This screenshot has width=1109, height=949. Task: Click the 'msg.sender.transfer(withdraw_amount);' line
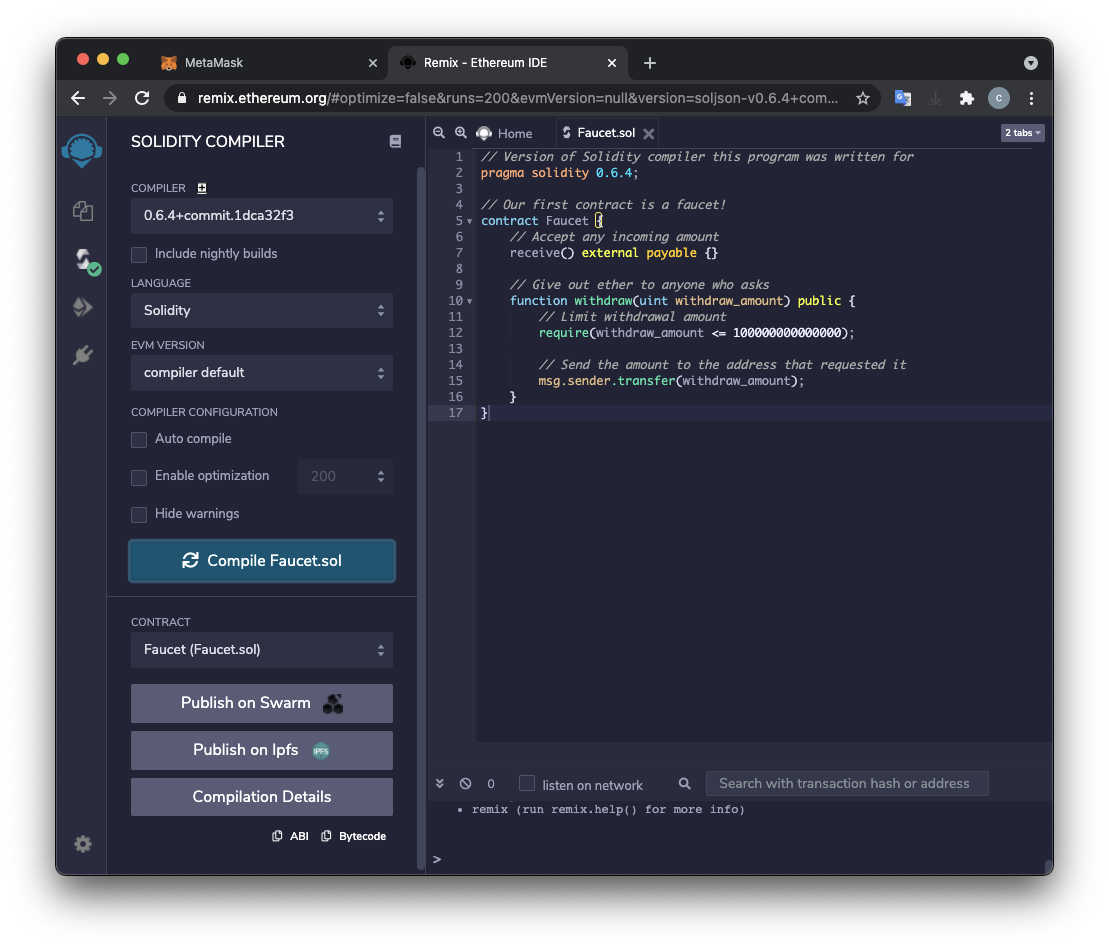pos(671,381)
